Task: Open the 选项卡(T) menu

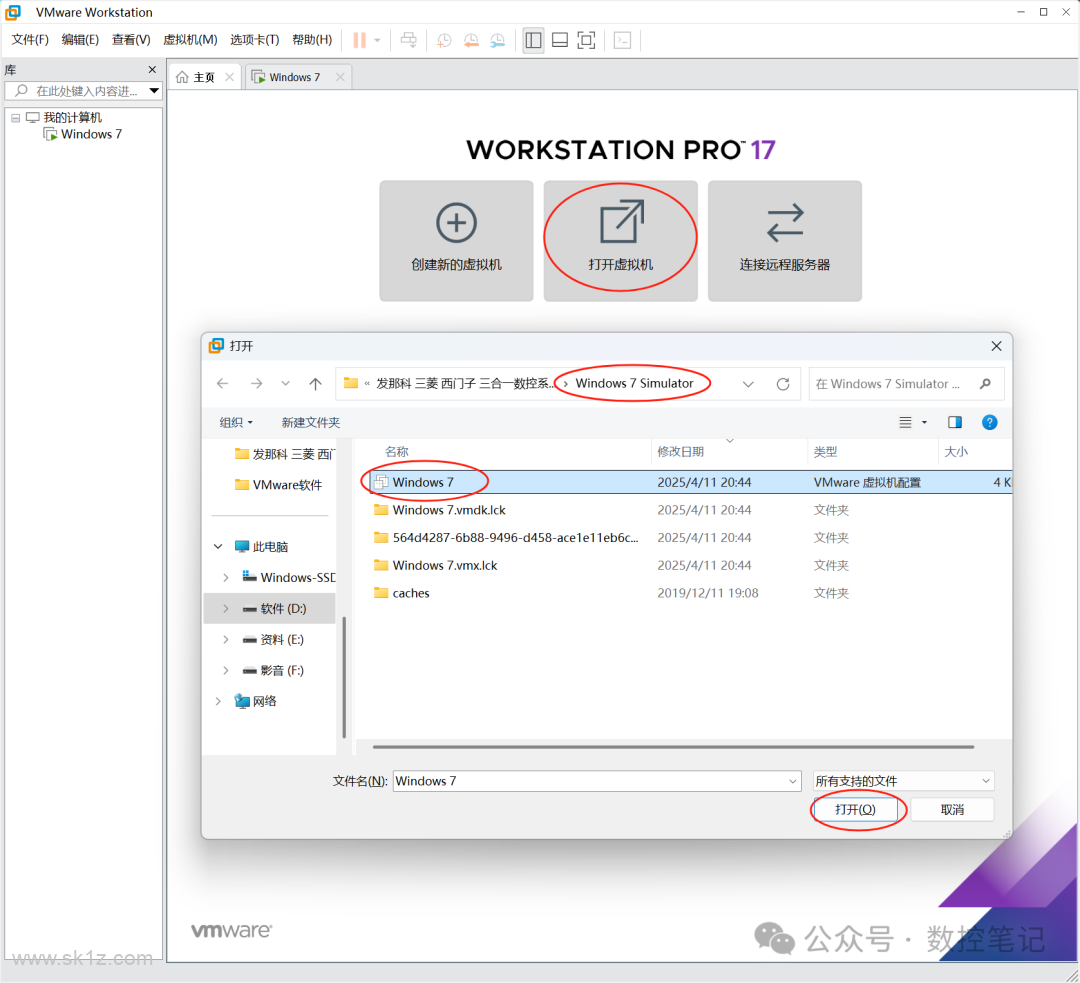Action: pyautogui.click(x=254, y=39)
